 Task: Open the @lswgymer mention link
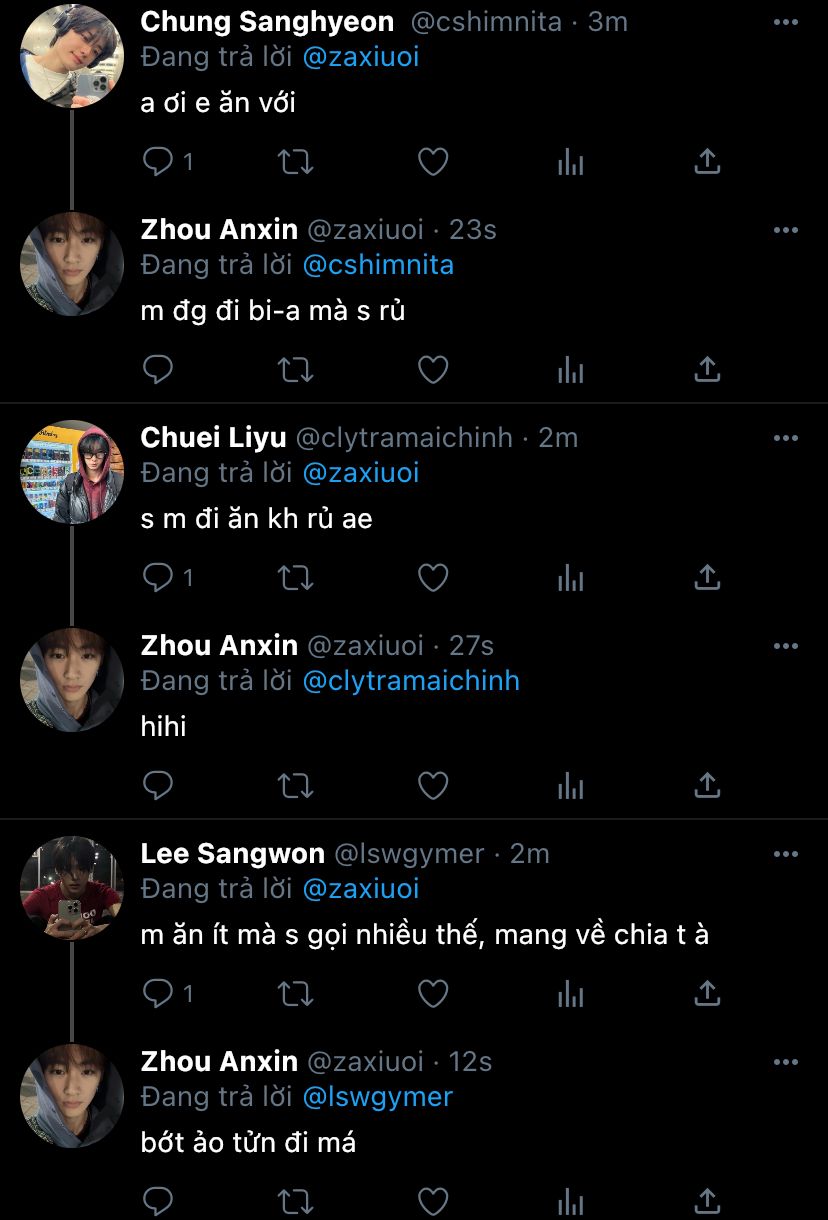coord(377,1097)
